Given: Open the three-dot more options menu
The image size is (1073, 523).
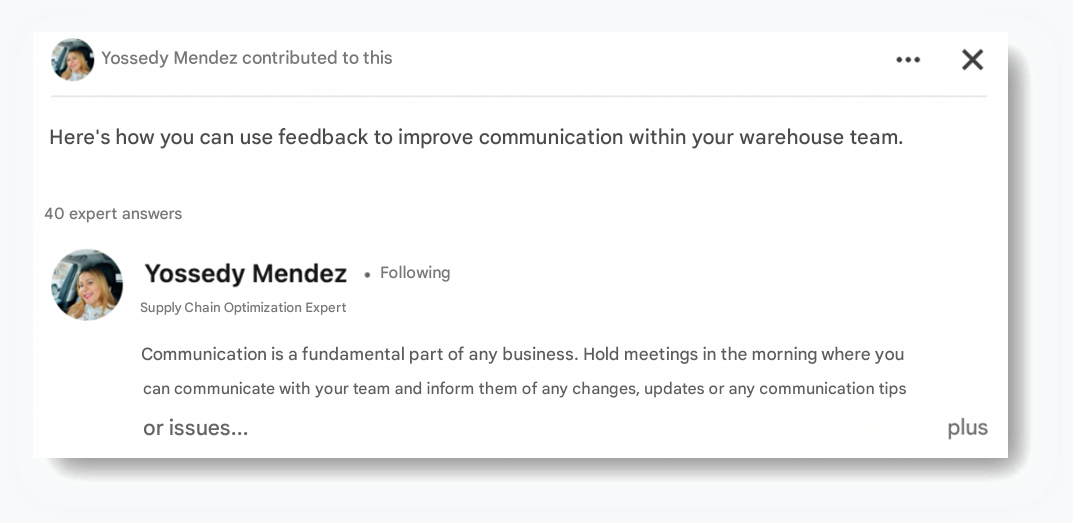Looking at the screenshot, I should [908, 60].
